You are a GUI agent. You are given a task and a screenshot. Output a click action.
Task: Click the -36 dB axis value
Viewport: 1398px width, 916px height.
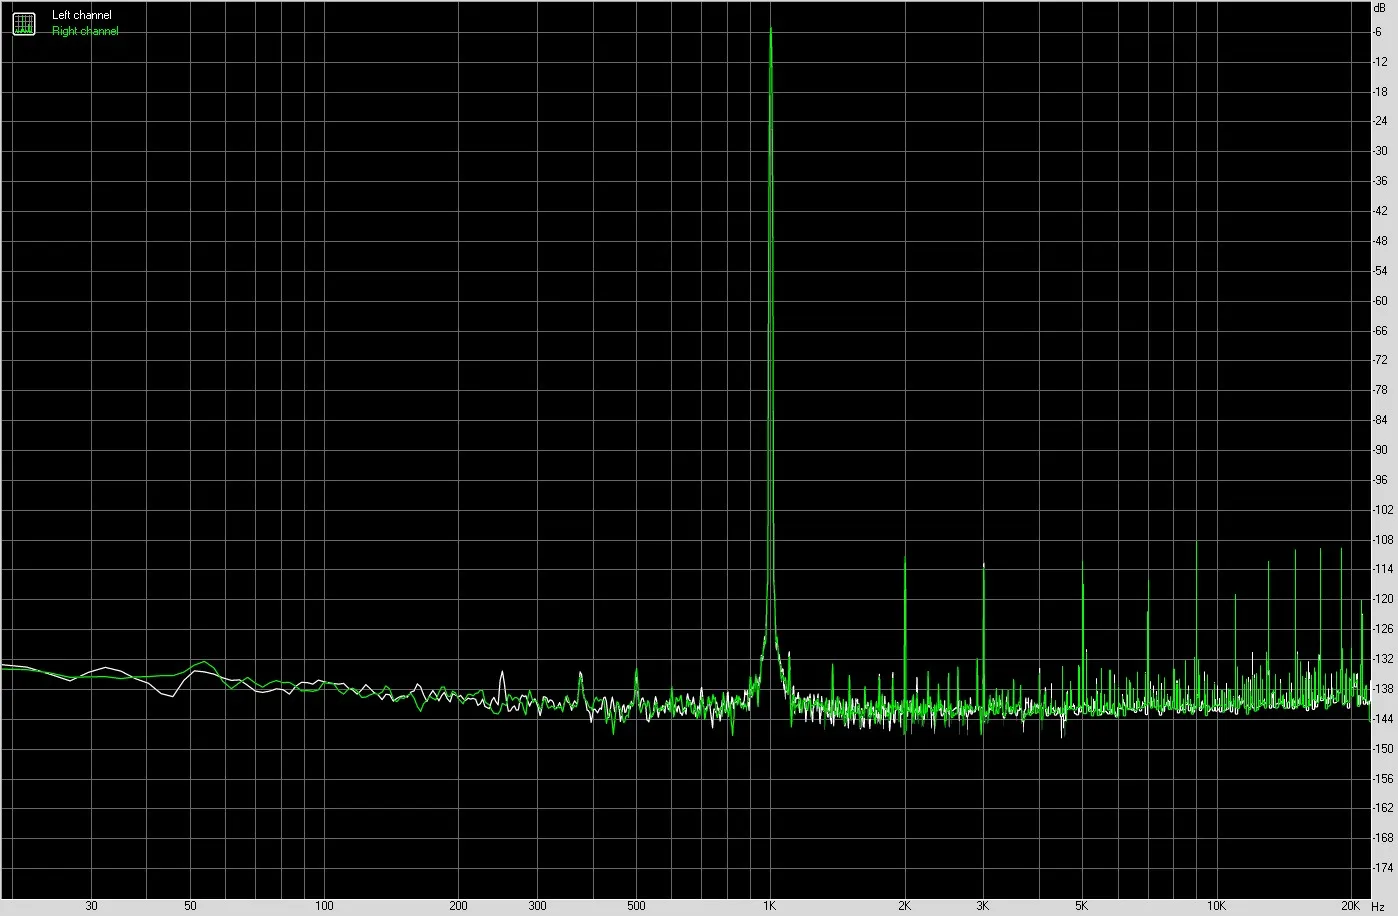coord(1380,181)
